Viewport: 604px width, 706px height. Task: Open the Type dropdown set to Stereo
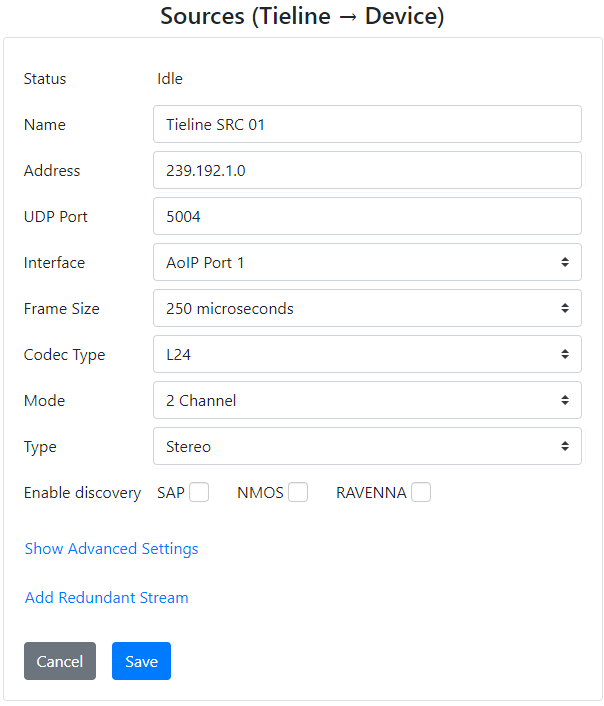[367, 447]
